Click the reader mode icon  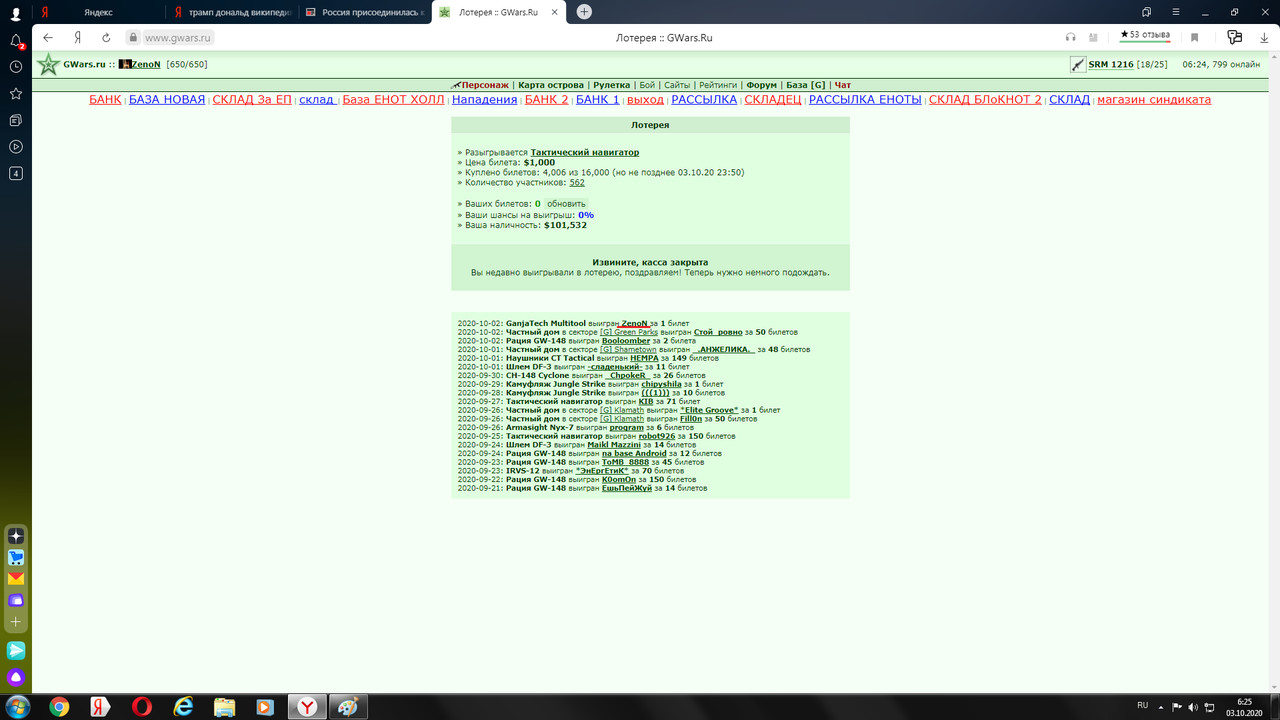(1093, 37)
